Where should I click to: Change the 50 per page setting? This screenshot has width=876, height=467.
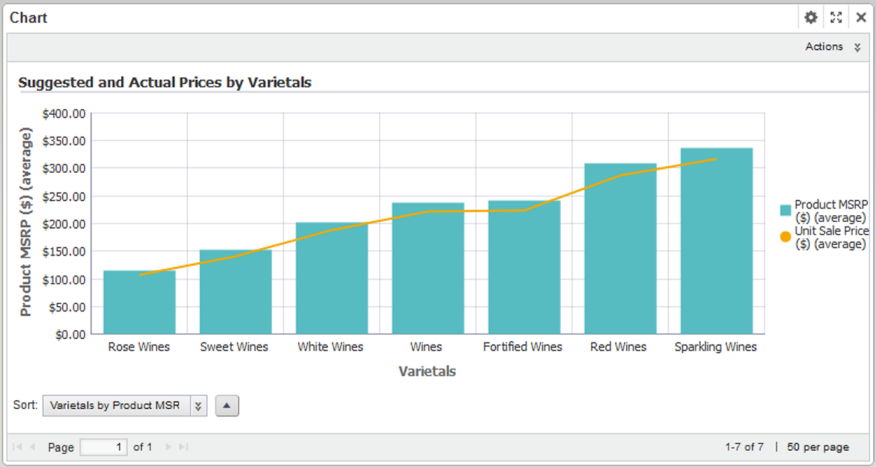coord(818,447)
